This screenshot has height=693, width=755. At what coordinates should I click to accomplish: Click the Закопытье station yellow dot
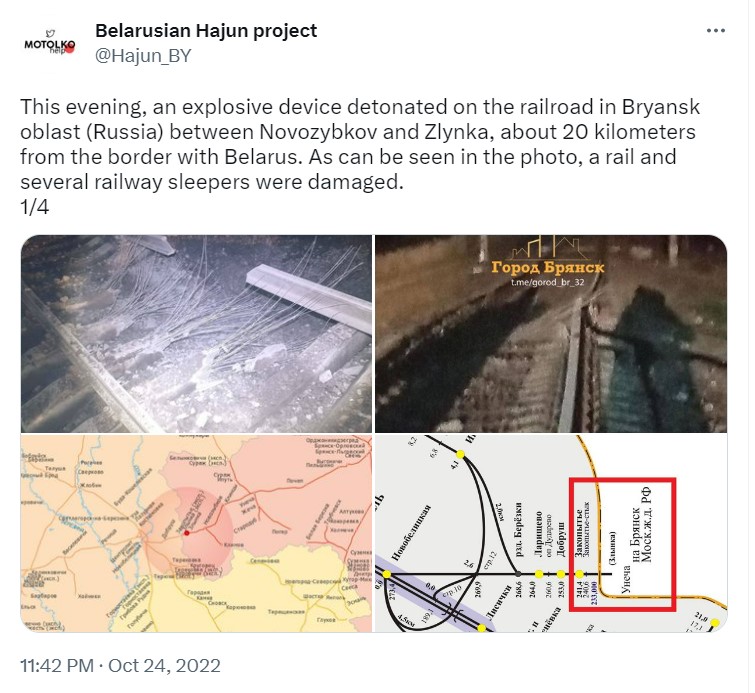click(580, 574)
